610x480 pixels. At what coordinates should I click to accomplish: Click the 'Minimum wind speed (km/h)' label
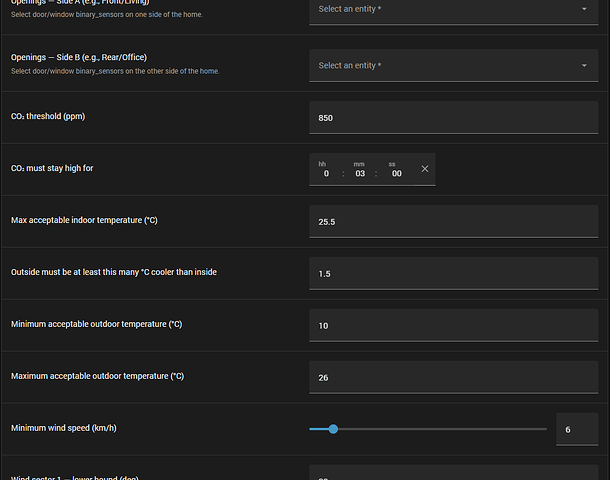point(64,428)
